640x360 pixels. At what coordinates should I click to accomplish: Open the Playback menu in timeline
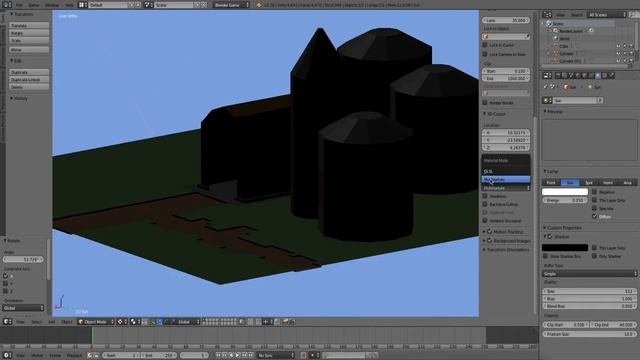click(74, 356)
